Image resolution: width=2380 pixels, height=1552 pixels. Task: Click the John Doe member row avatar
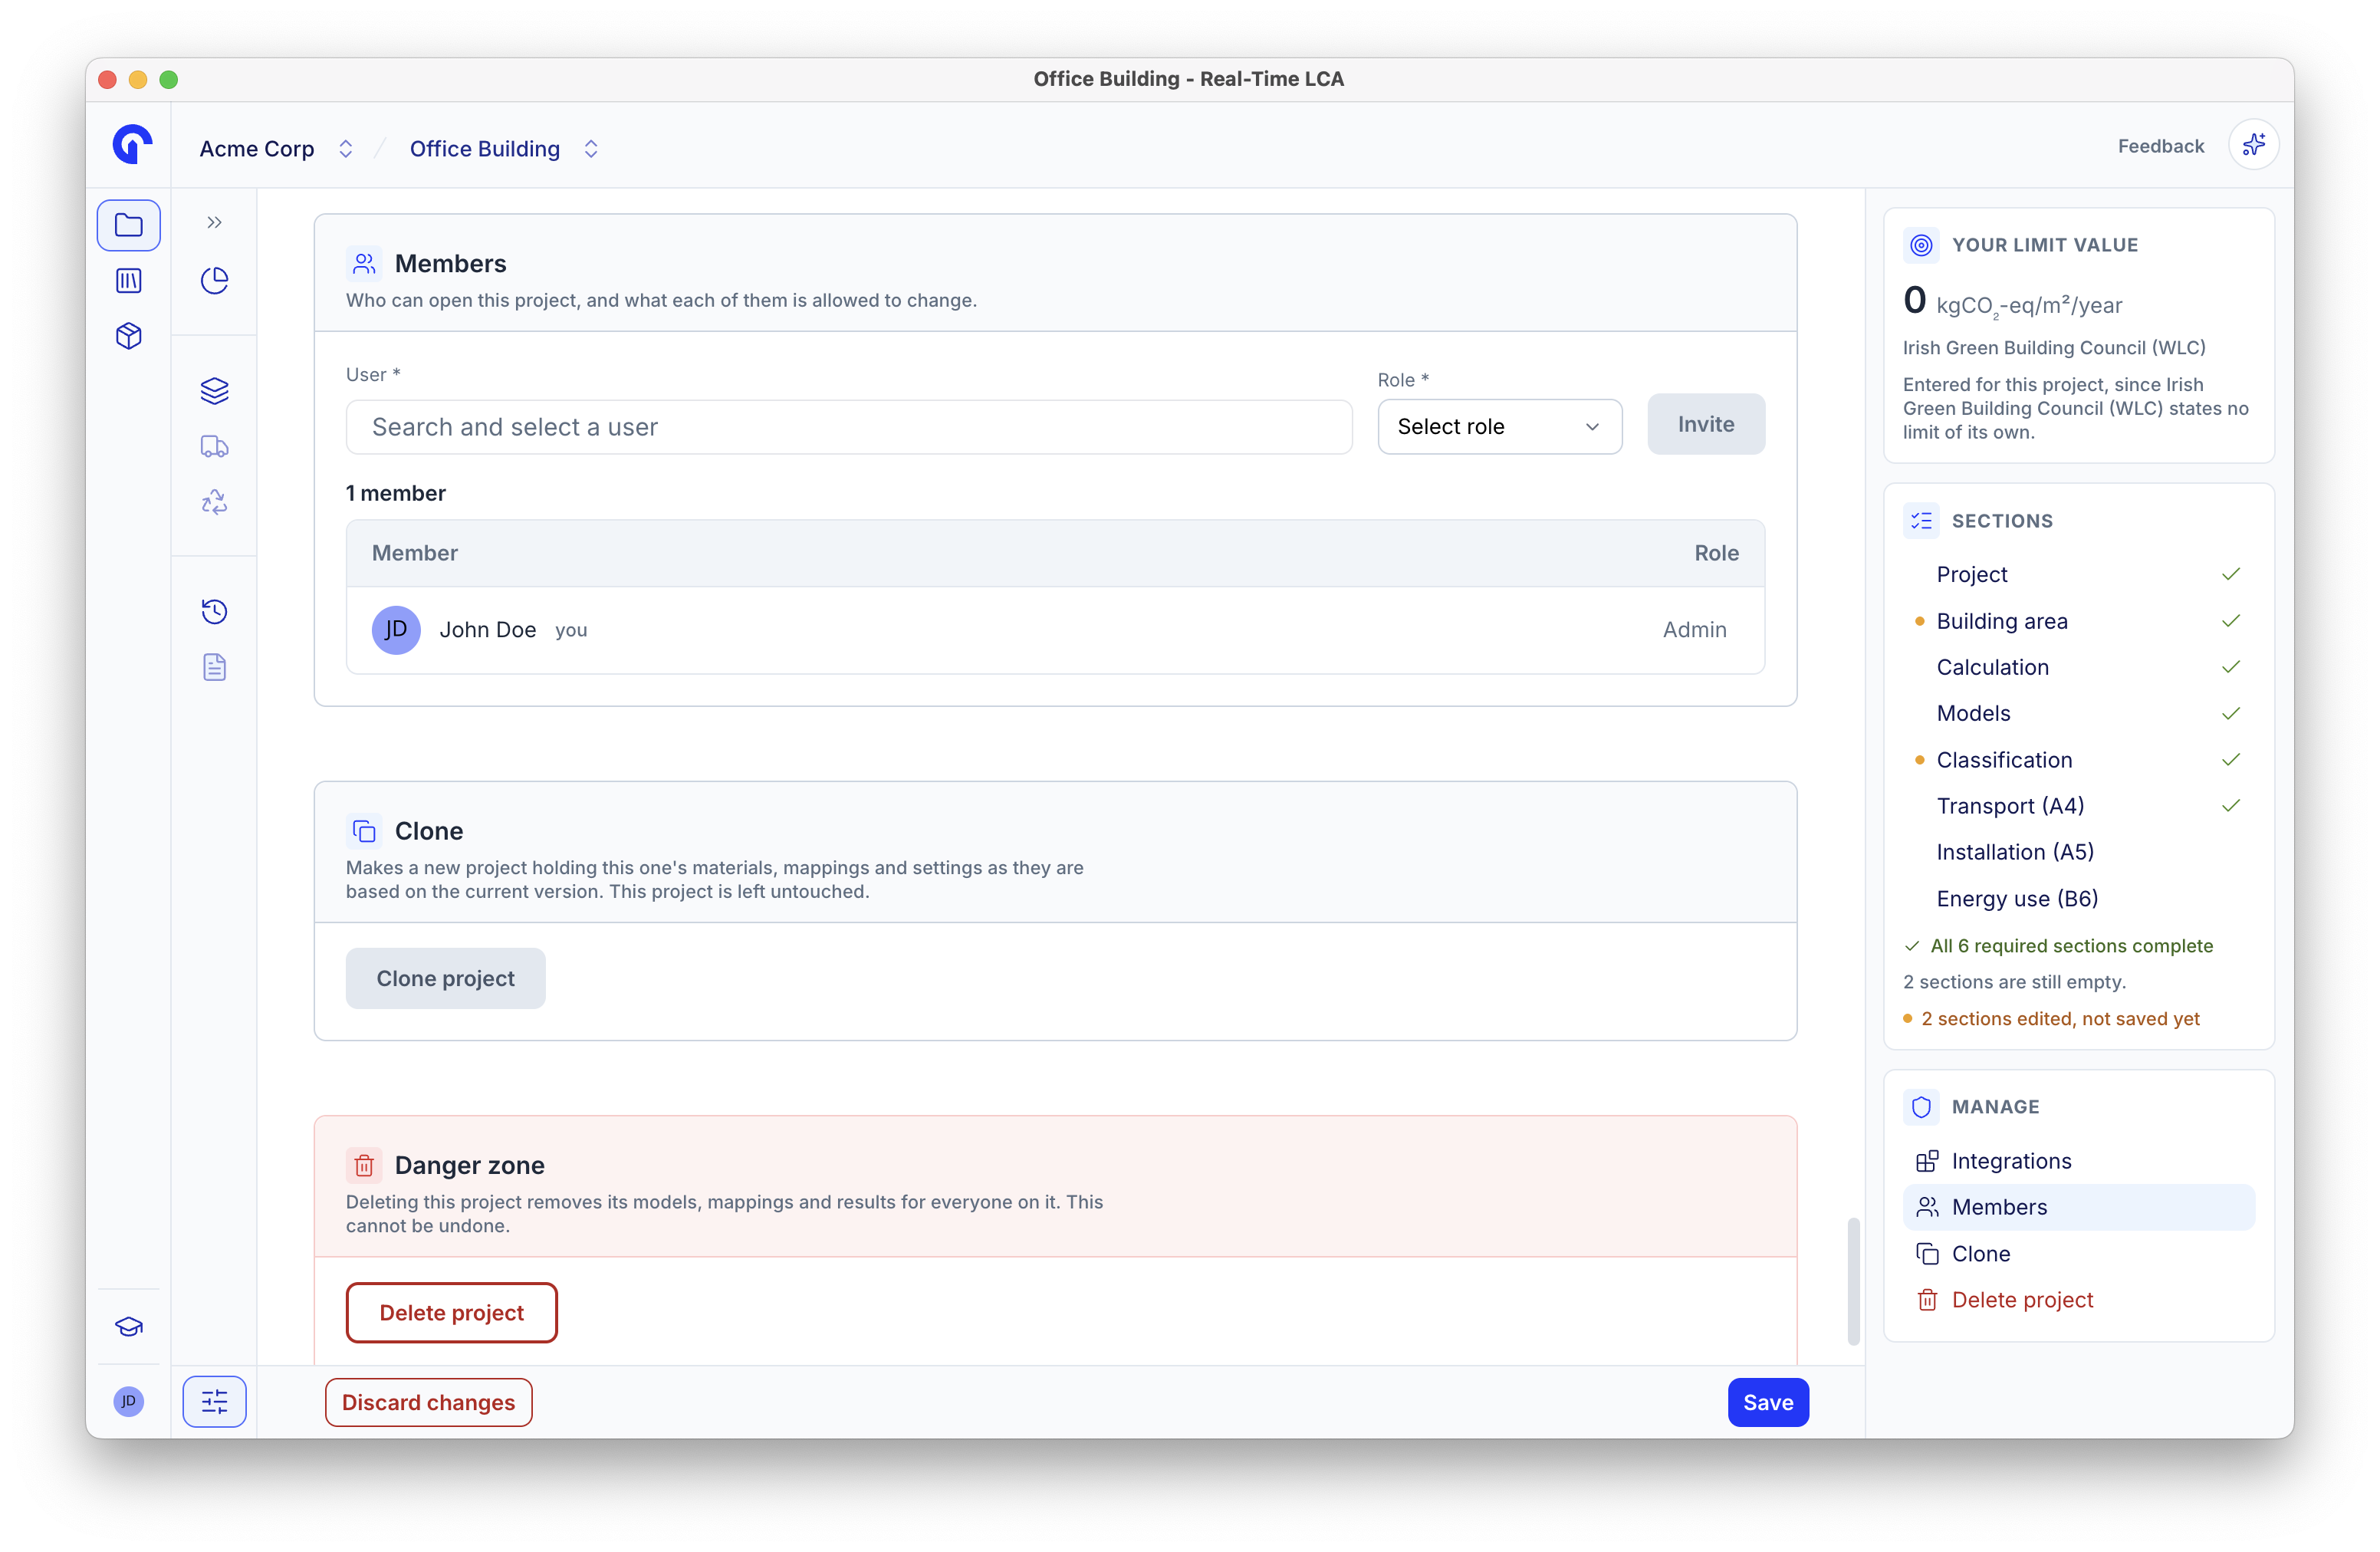point(396,630)
